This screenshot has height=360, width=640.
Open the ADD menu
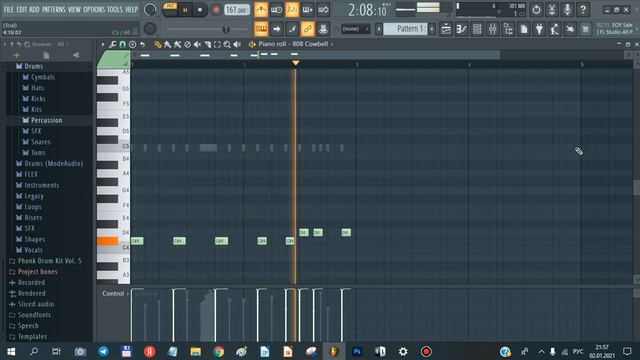pyautogui.click(x=34, y=9)
